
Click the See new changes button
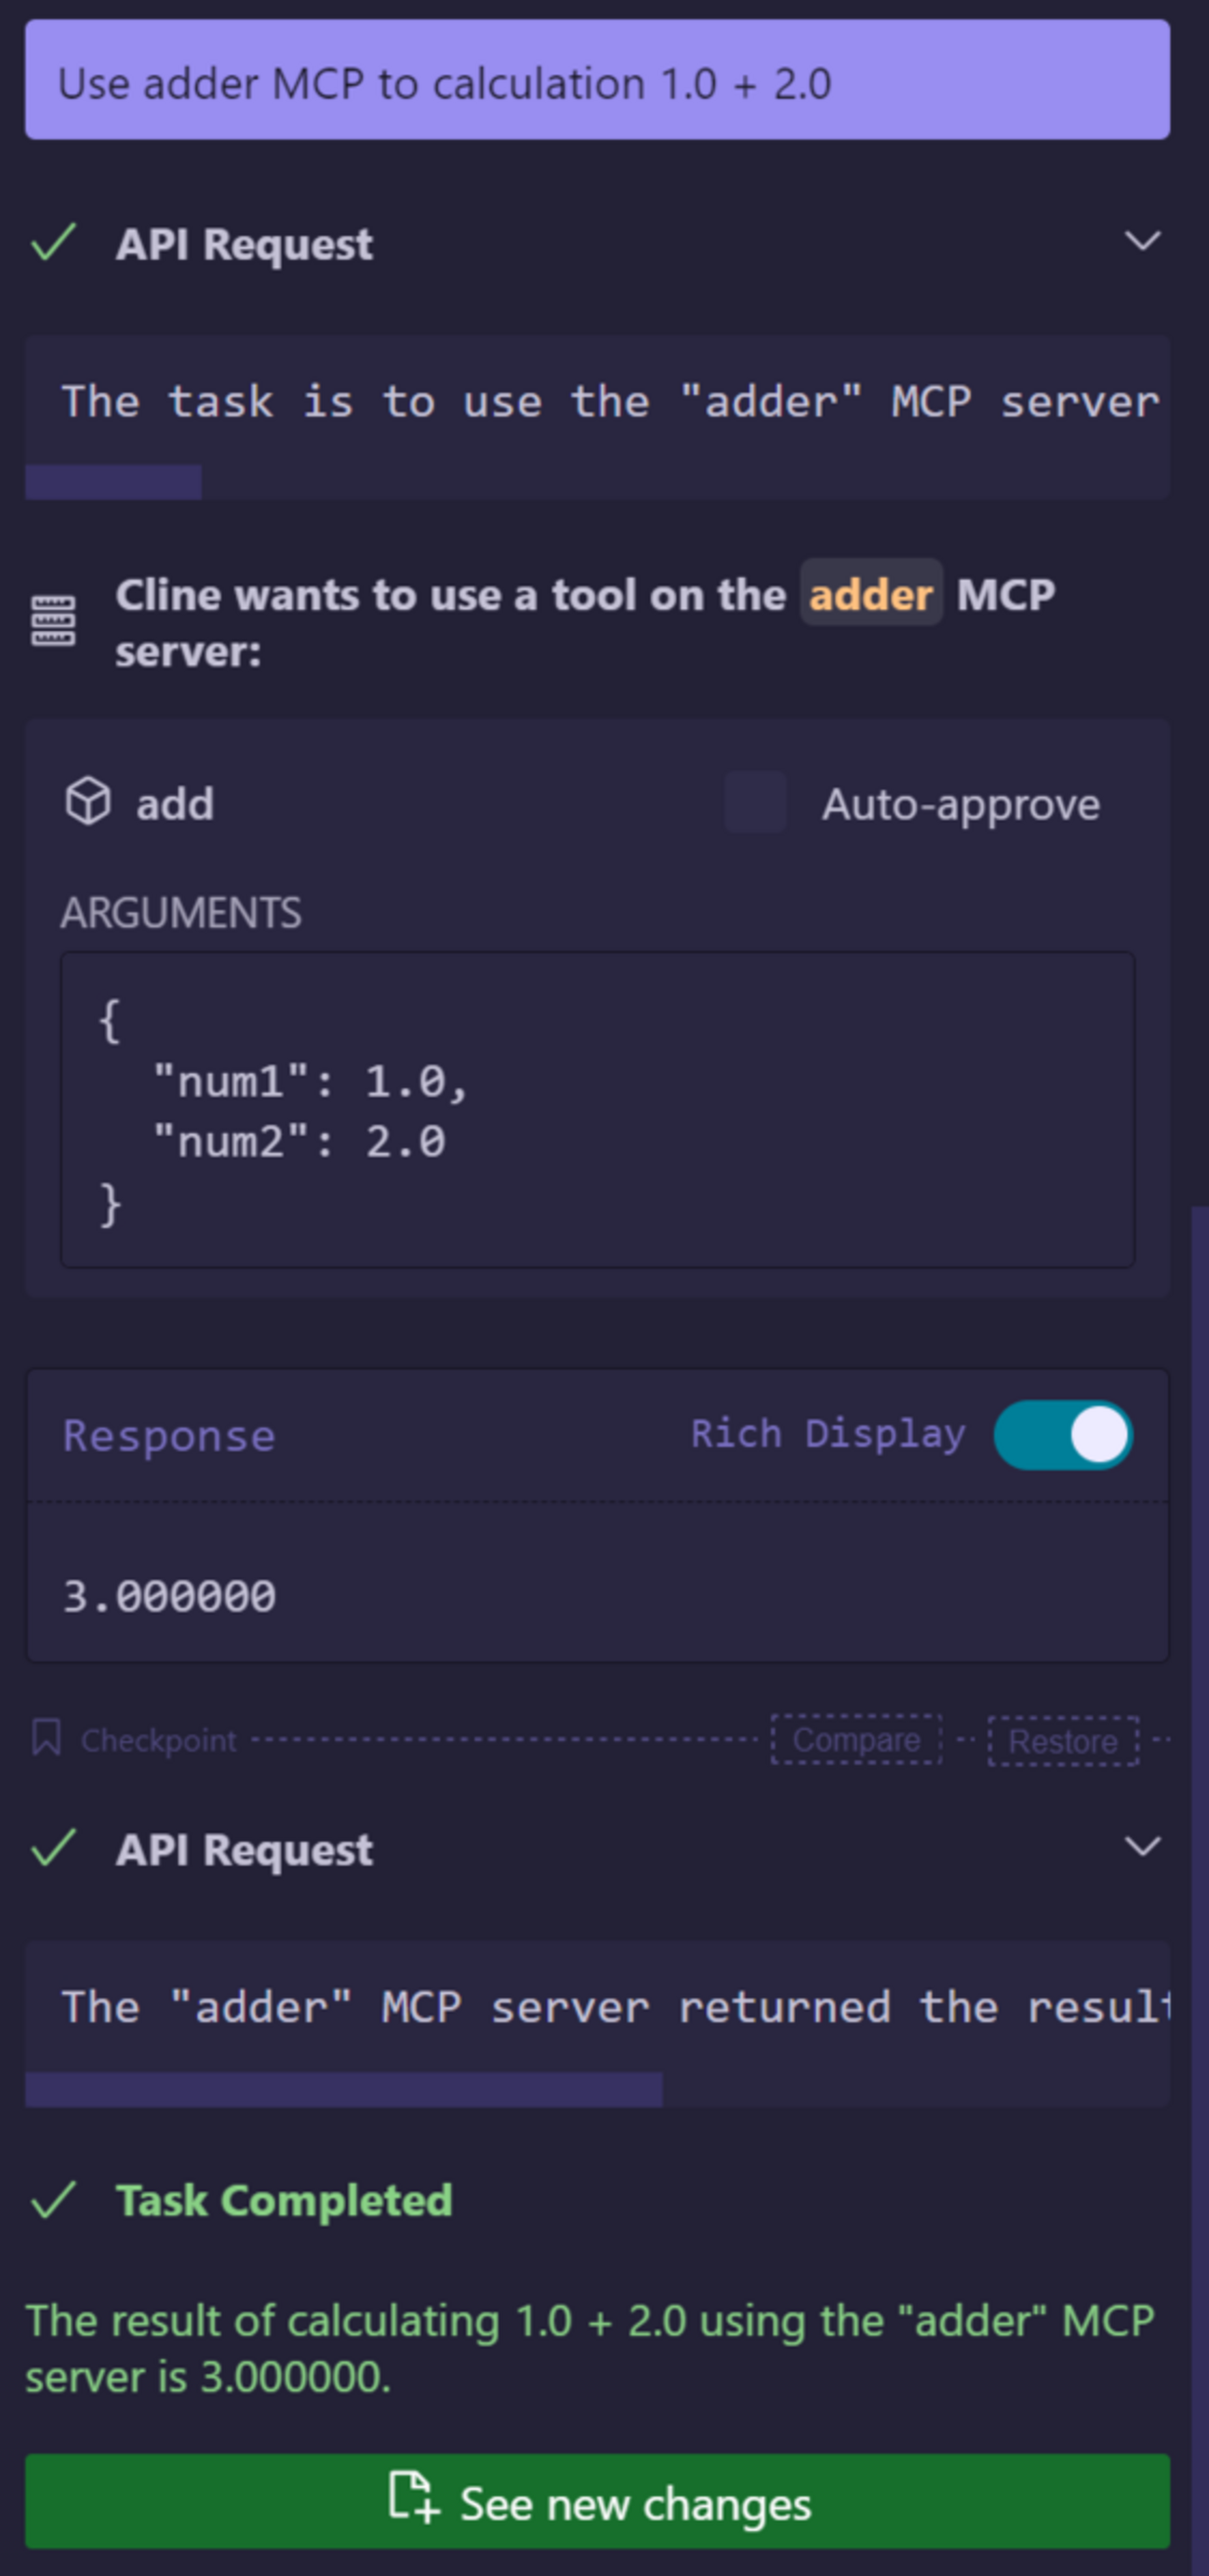597,2501
